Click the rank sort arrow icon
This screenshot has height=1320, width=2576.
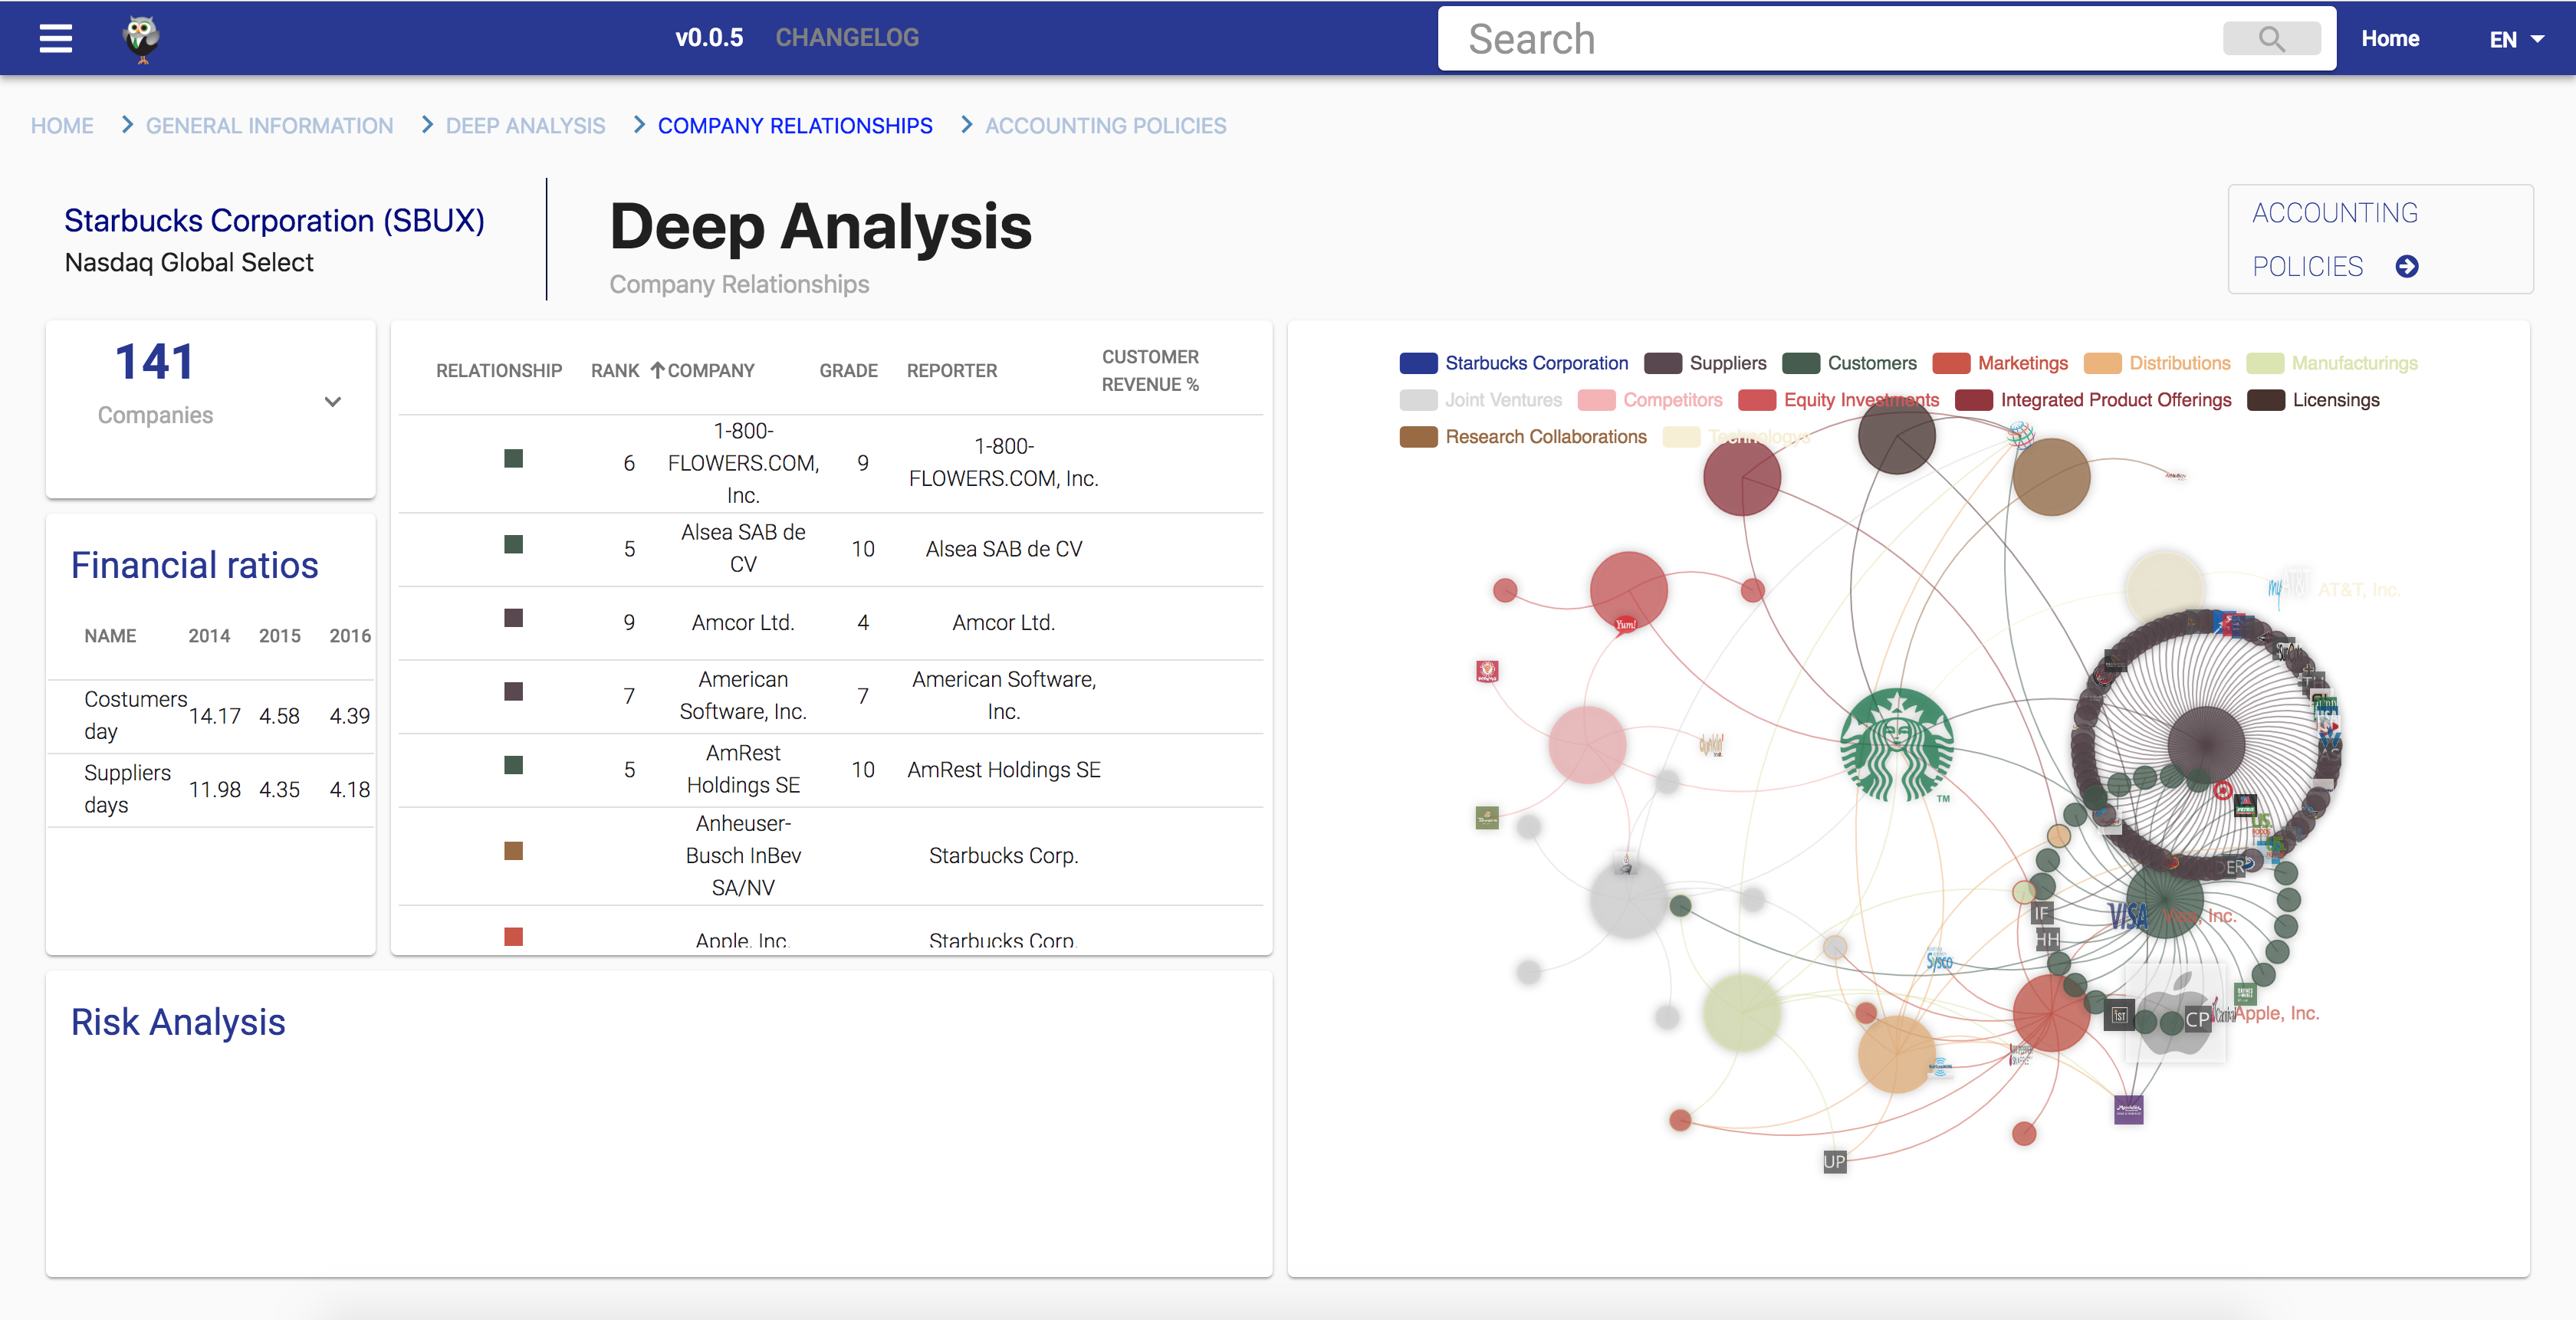[657, 370]
